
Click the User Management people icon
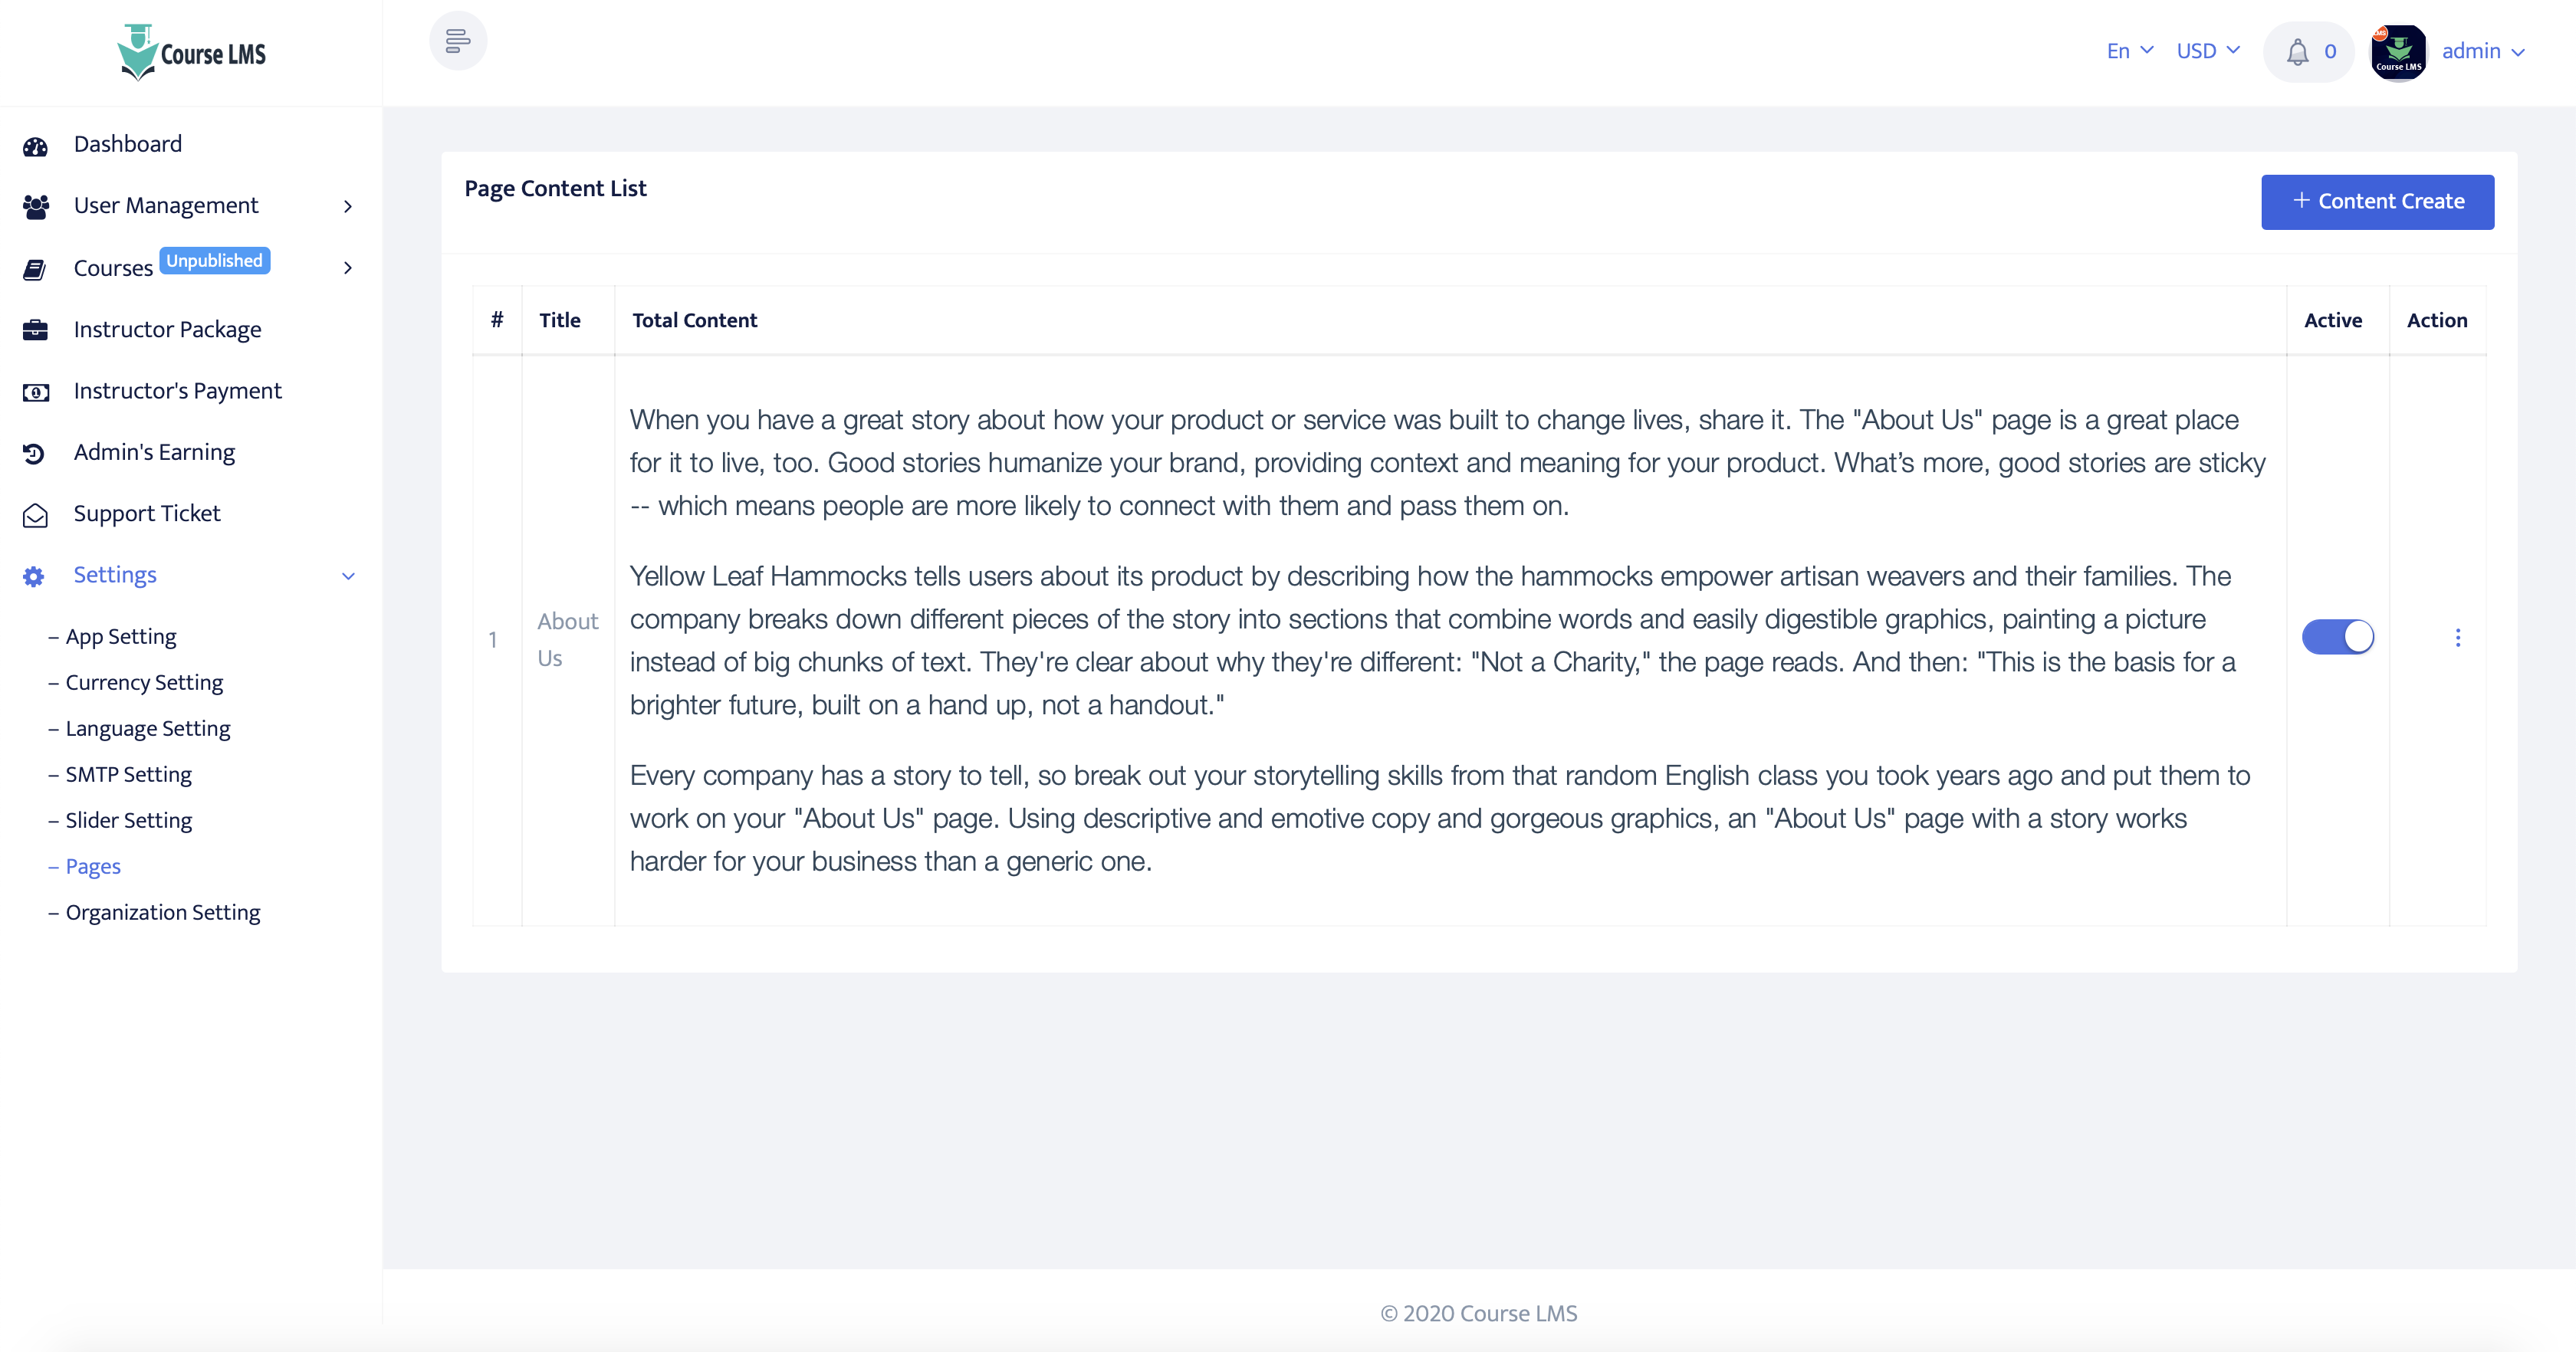35,207
